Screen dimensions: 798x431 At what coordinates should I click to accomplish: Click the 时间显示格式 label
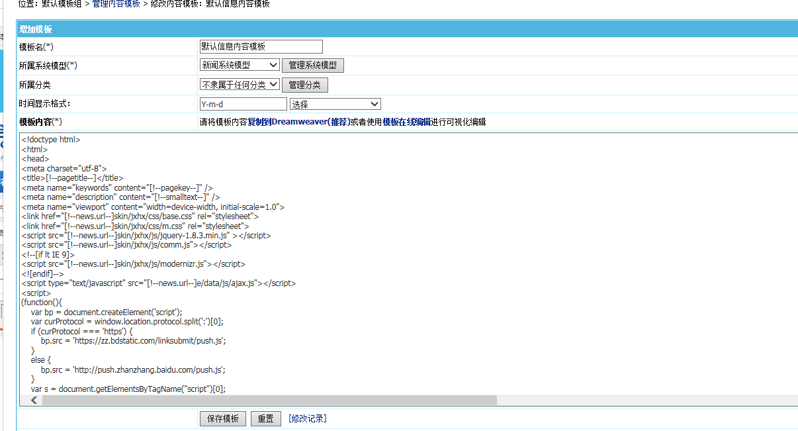click(x=45, y=104)
